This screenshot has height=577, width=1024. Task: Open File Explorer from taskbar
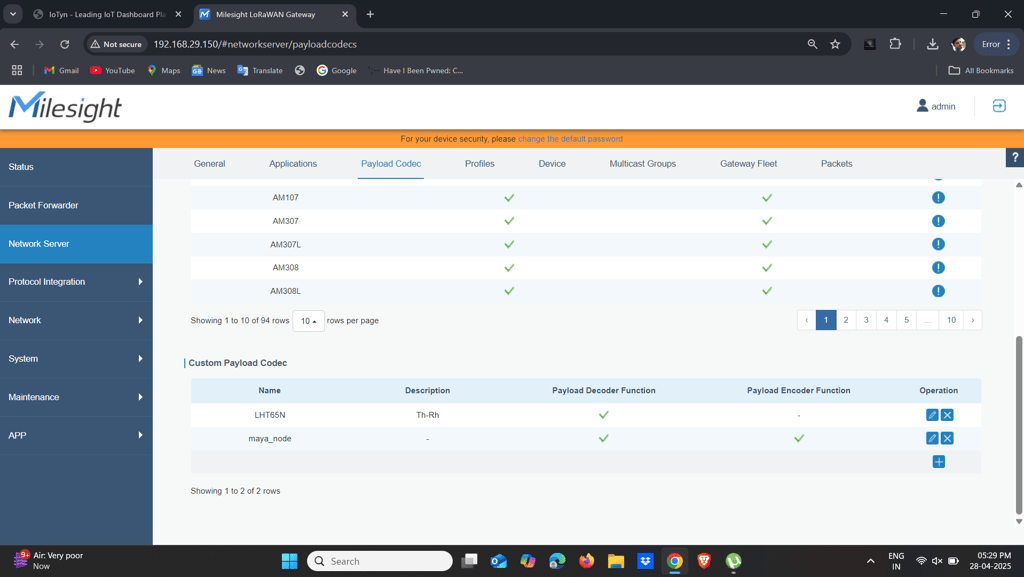pyautogui.click(x=616, y=561)
